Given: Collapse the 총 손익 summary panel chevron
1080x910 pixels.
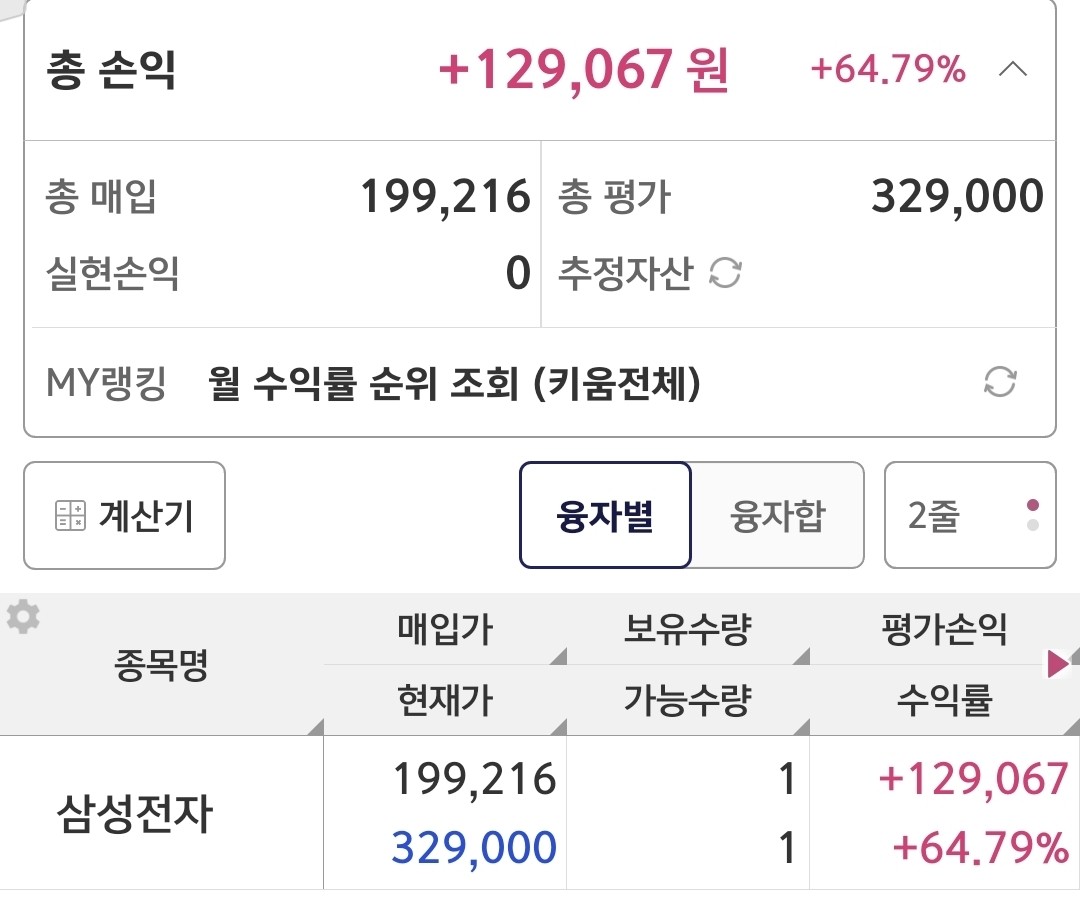Looking at the screenshot, I should pos(1012,69).
